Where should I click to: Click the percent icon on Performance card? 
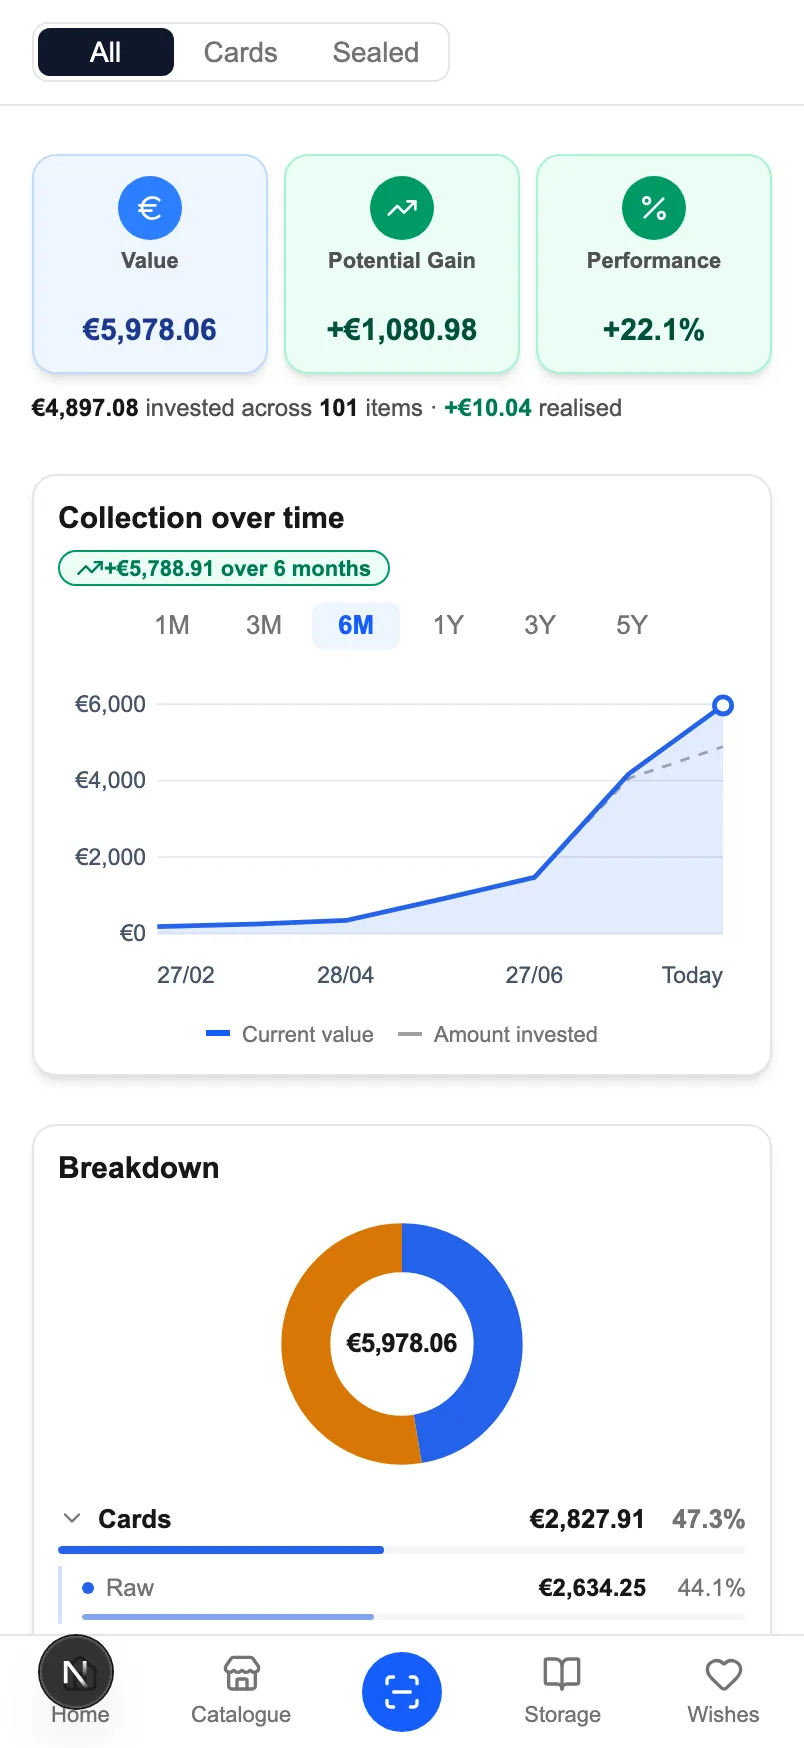pyautogui.click(x=654, y=208)
